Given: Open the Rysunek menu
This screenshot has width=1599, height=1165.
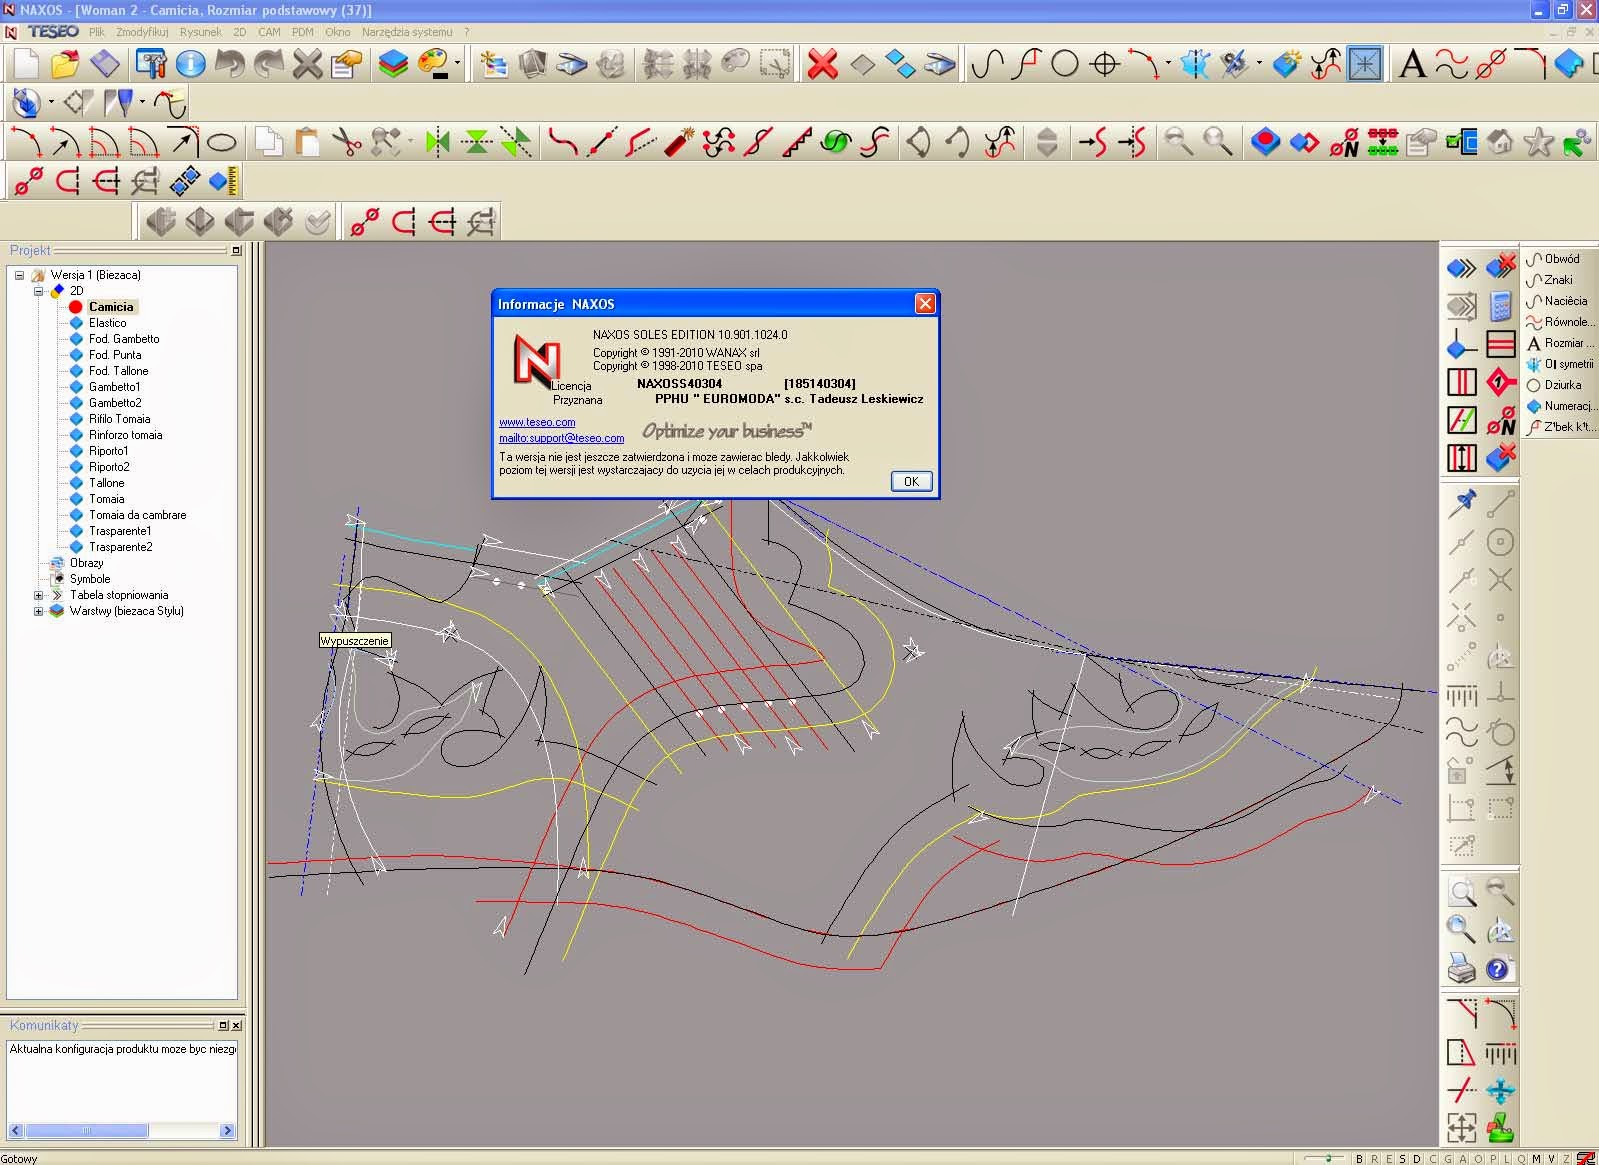Looking at the screenshot, I should click(x=201, y=32).
